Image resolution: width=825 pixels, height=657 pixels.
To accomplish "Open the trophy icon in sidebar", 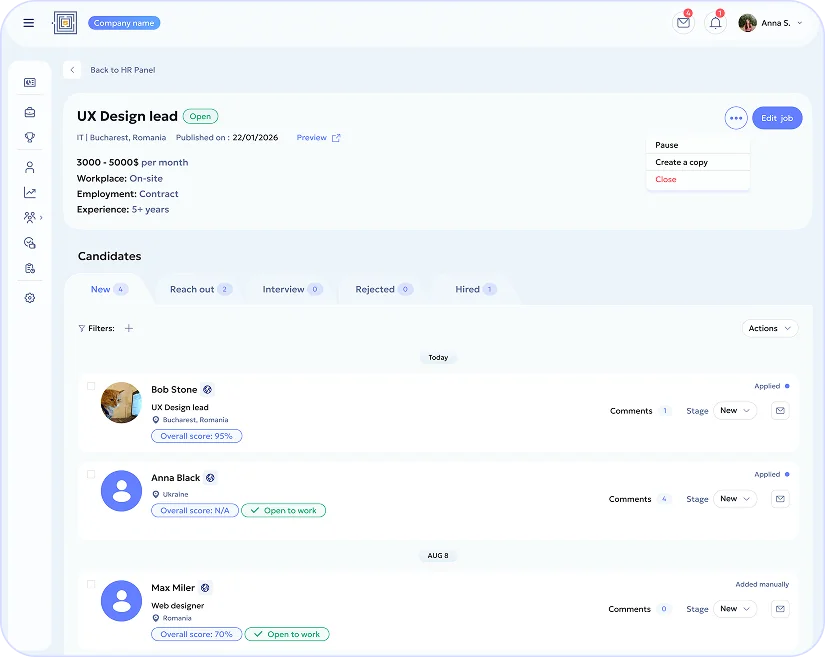I will click(x=30, y=137).
